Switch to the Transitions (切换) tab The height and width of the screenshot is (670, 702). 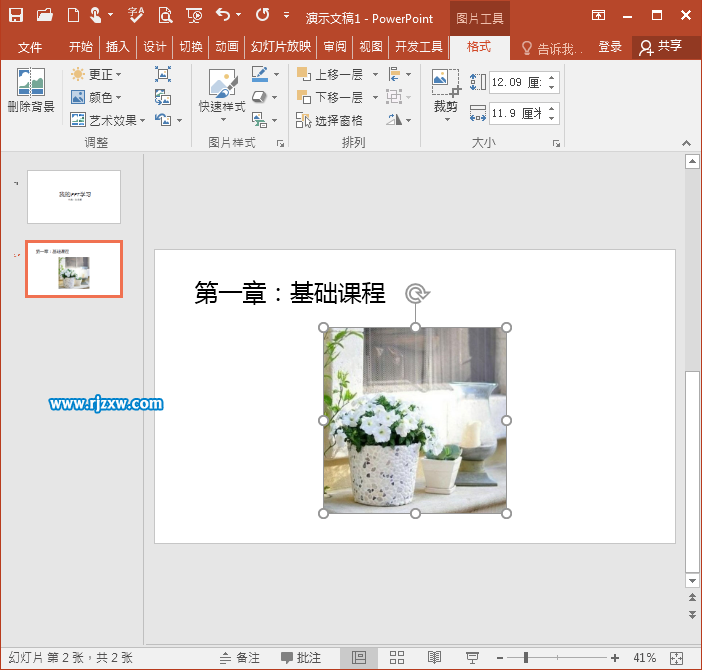[191, 47]
